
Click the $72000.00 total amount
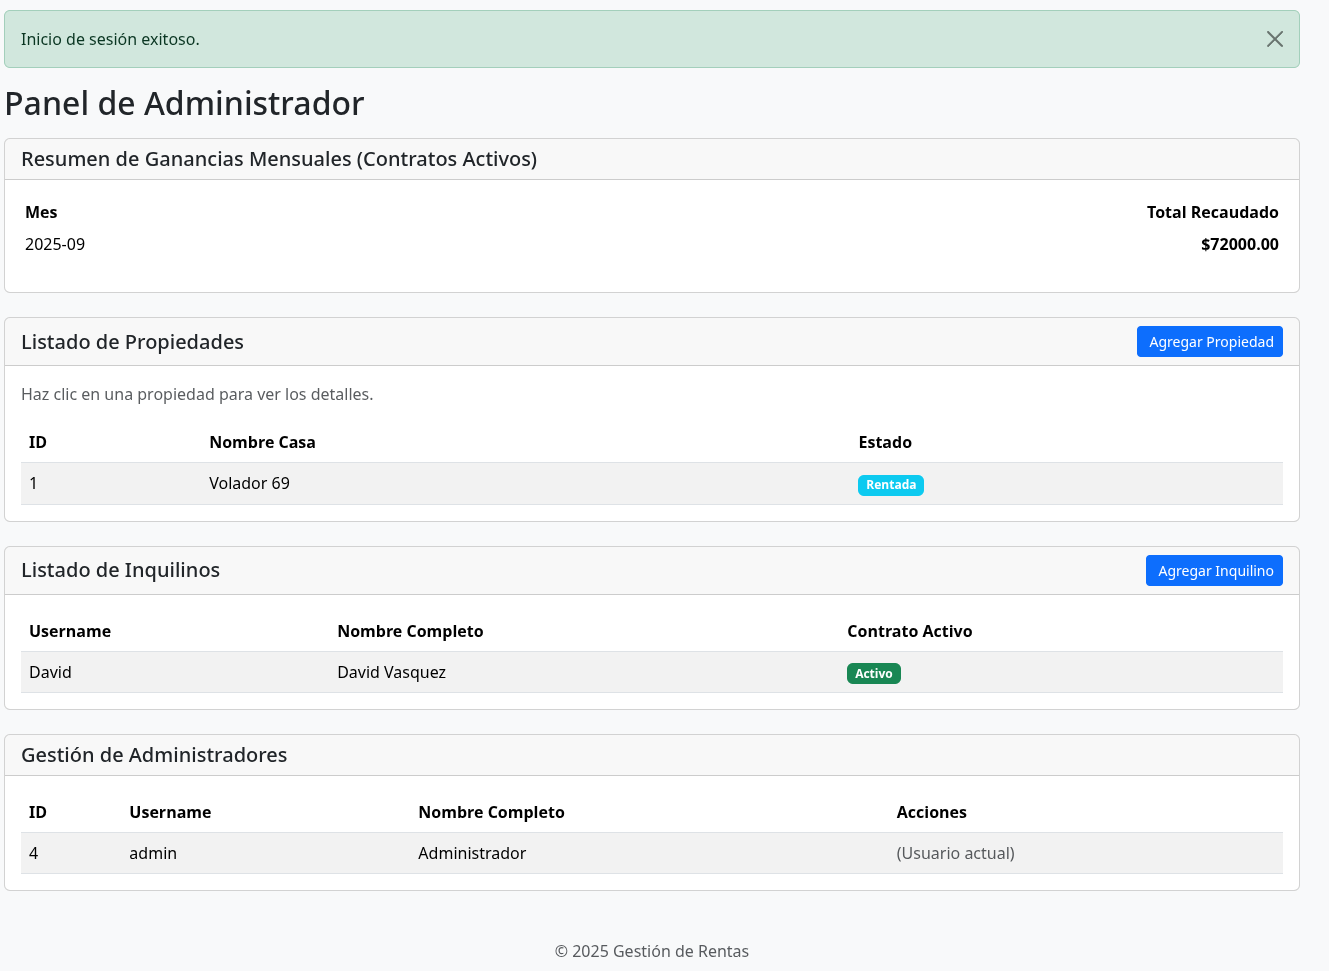click(1239, 245)
